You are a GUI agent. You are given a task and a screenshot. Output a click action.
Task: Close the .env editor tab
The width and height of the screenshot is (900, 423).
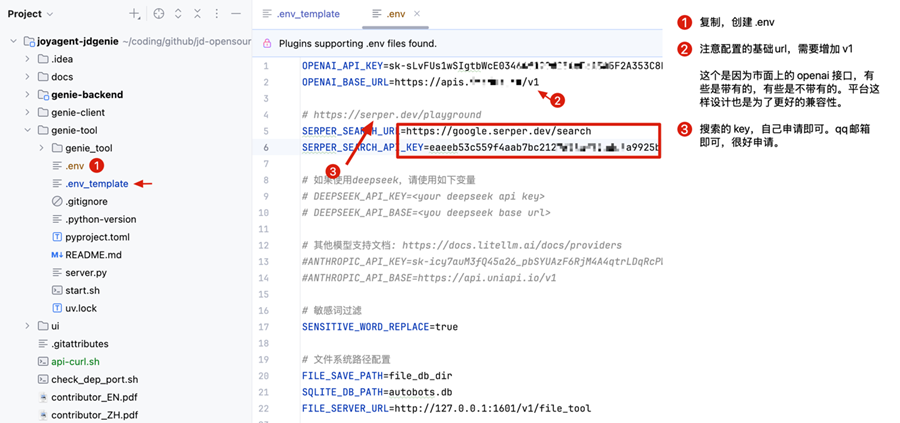(417, 14)
